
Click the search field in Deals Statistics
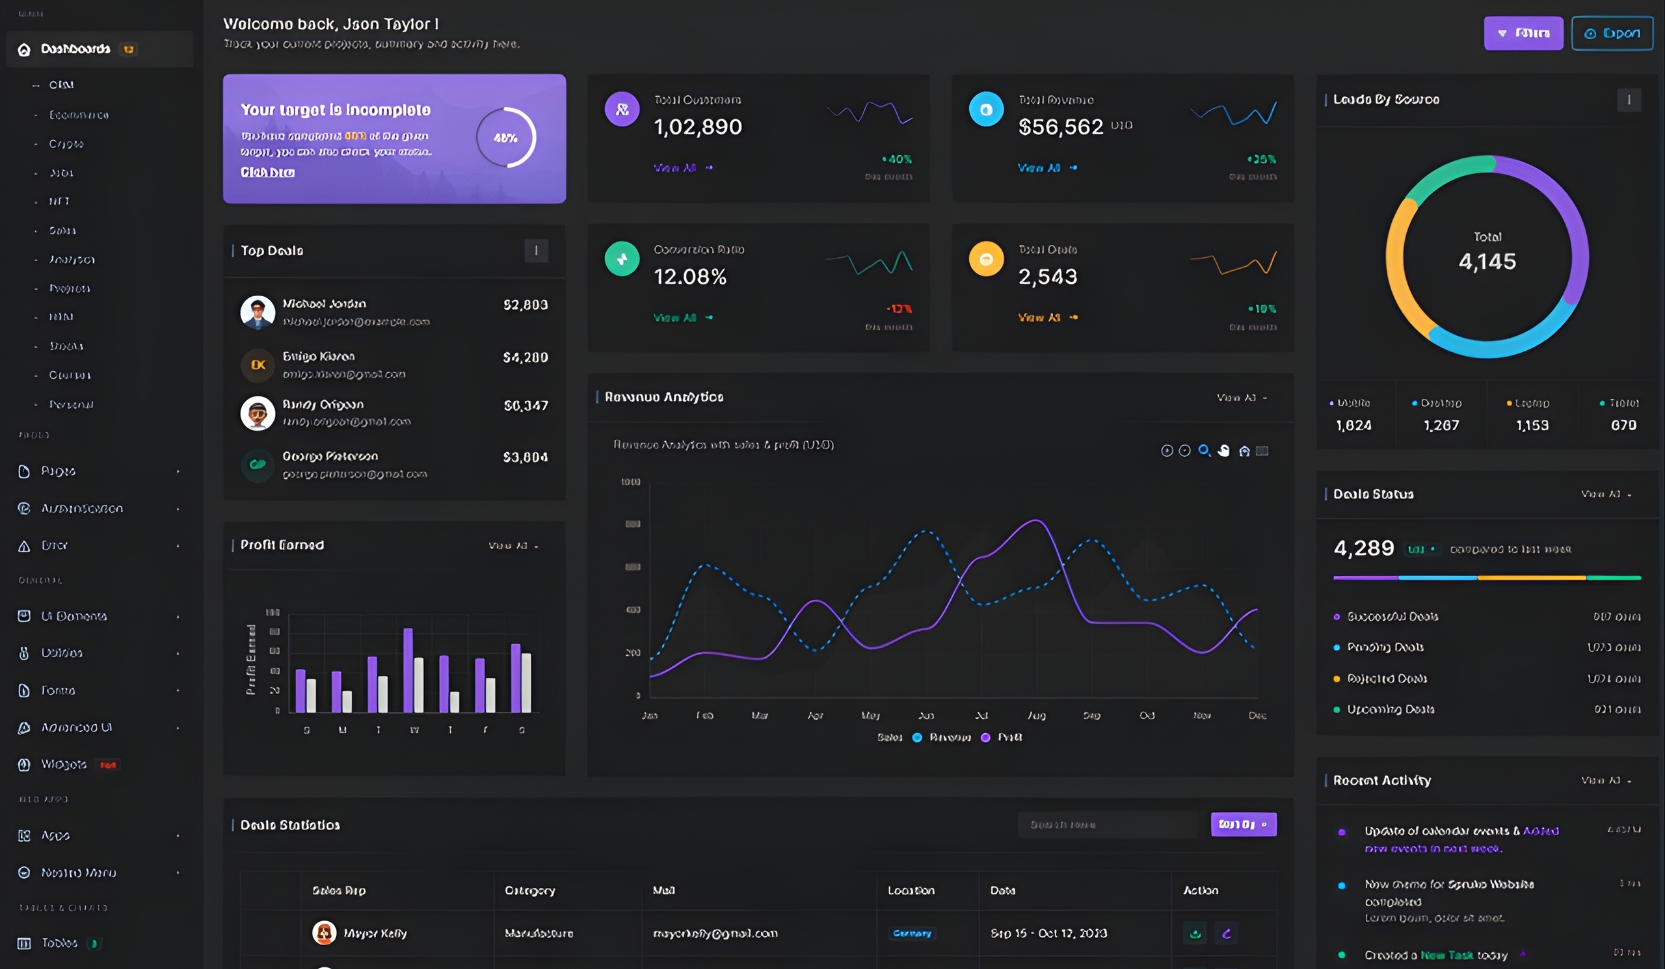1106,824
